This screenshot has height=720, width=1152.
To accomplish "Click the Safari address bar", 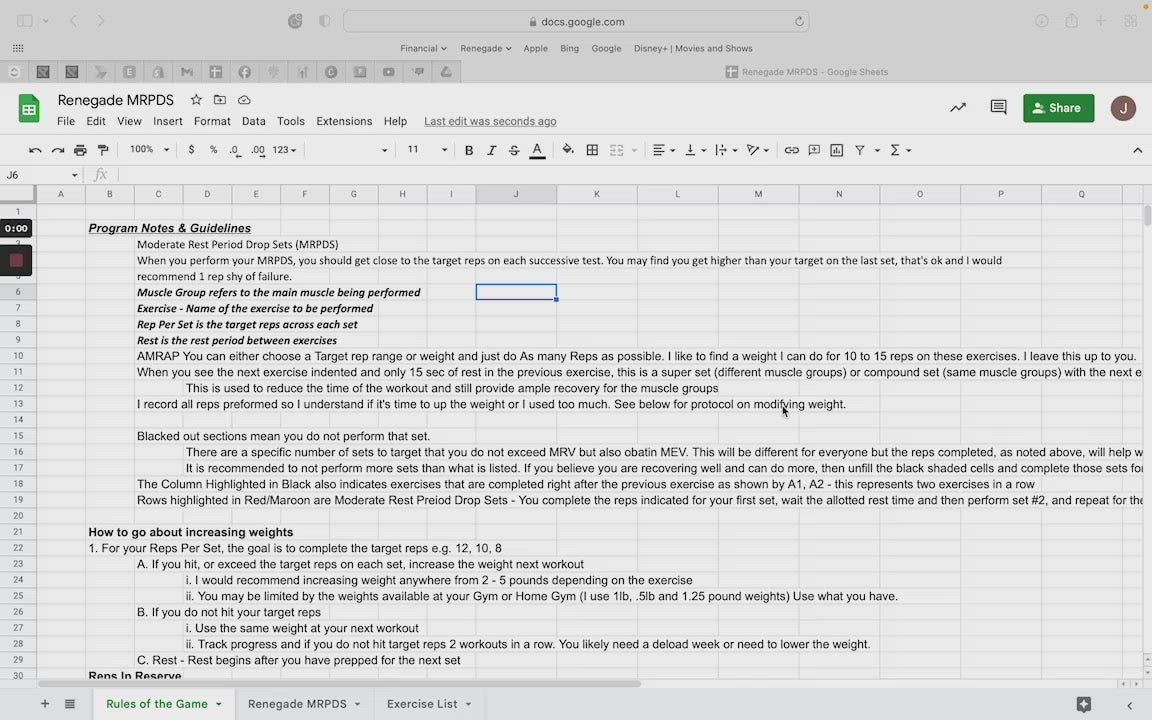I will [576, 21].
